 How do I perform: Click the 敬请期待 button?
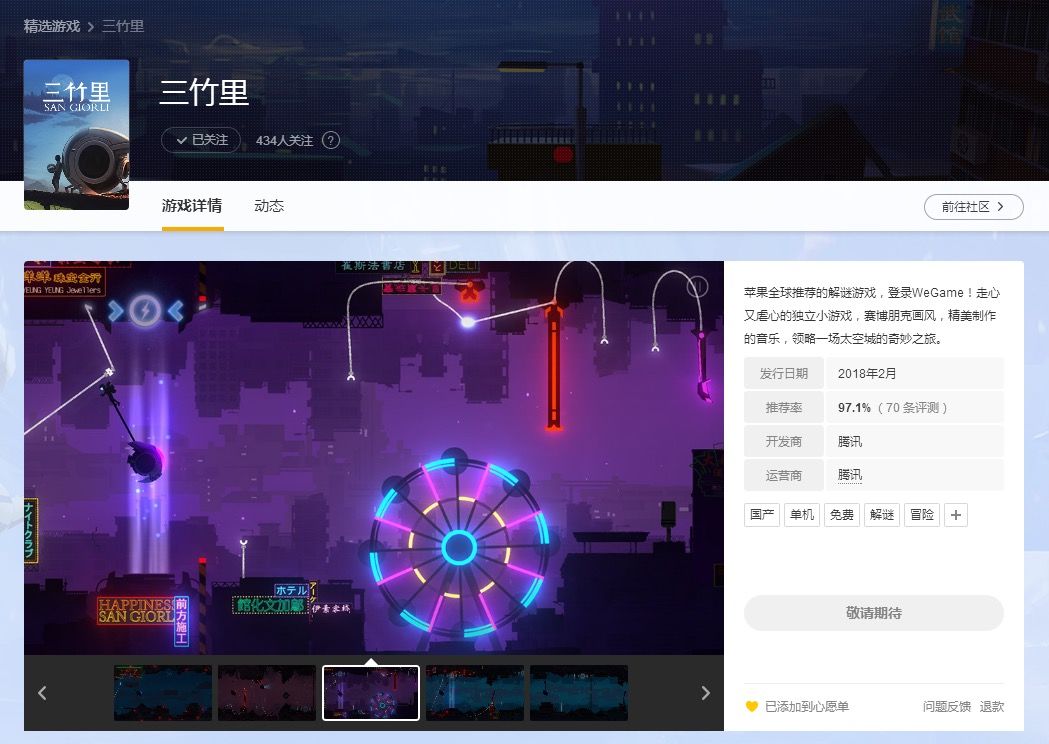pyautogui.click(x=874, y=613)
